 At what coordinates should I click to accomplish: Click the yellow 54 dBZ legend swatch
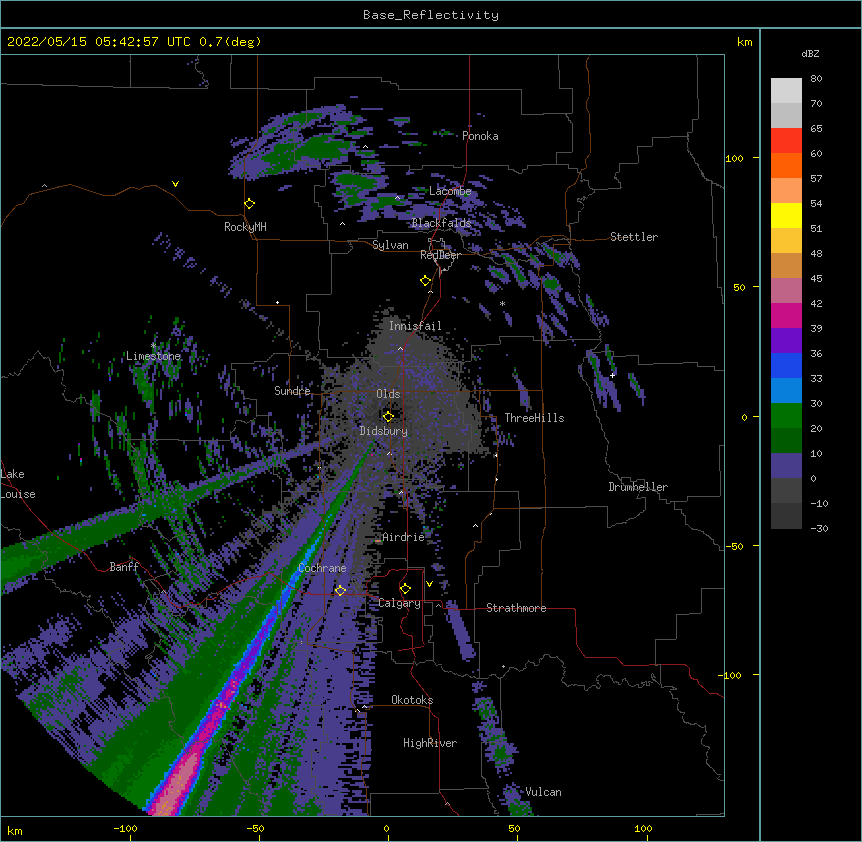click(x=786, y=215)
